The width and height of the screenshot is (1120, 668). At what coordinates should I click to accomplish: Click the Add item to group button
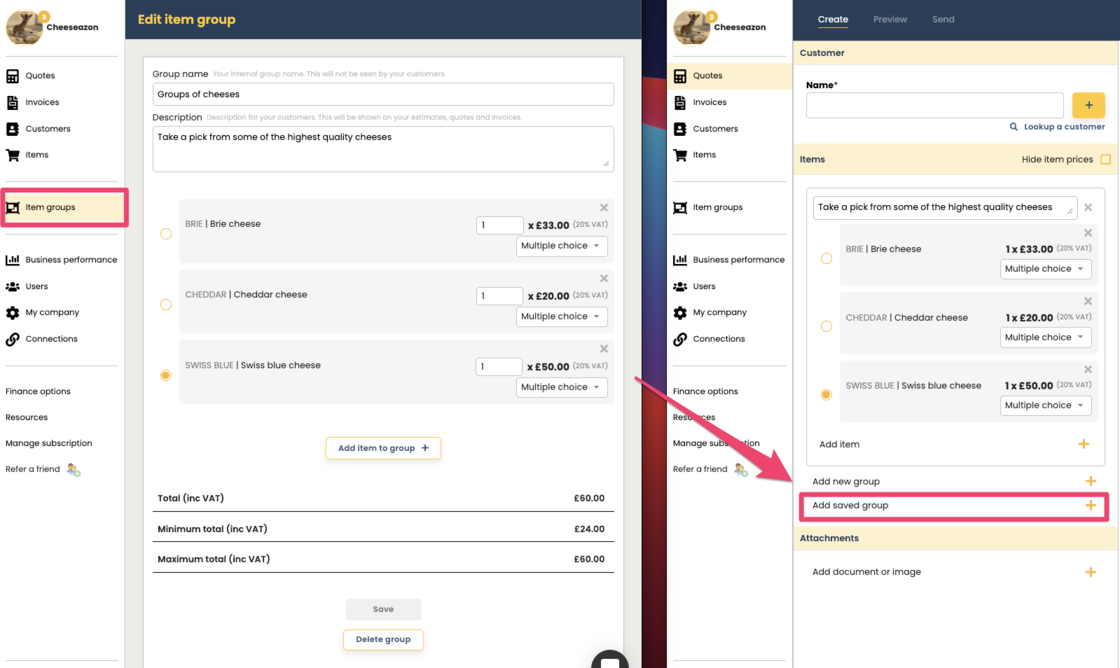point(383,448)
